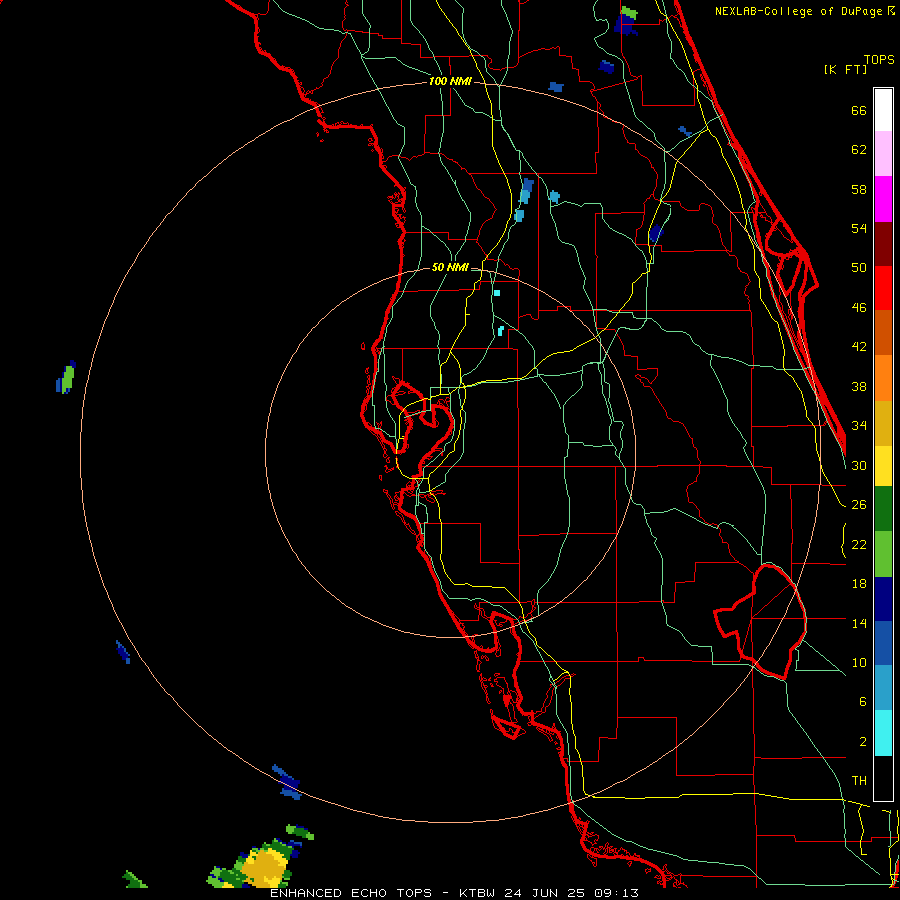Pick the cyan swatch near label 2
Viewport: 900px width, 900px height.
tap(883, 734)
